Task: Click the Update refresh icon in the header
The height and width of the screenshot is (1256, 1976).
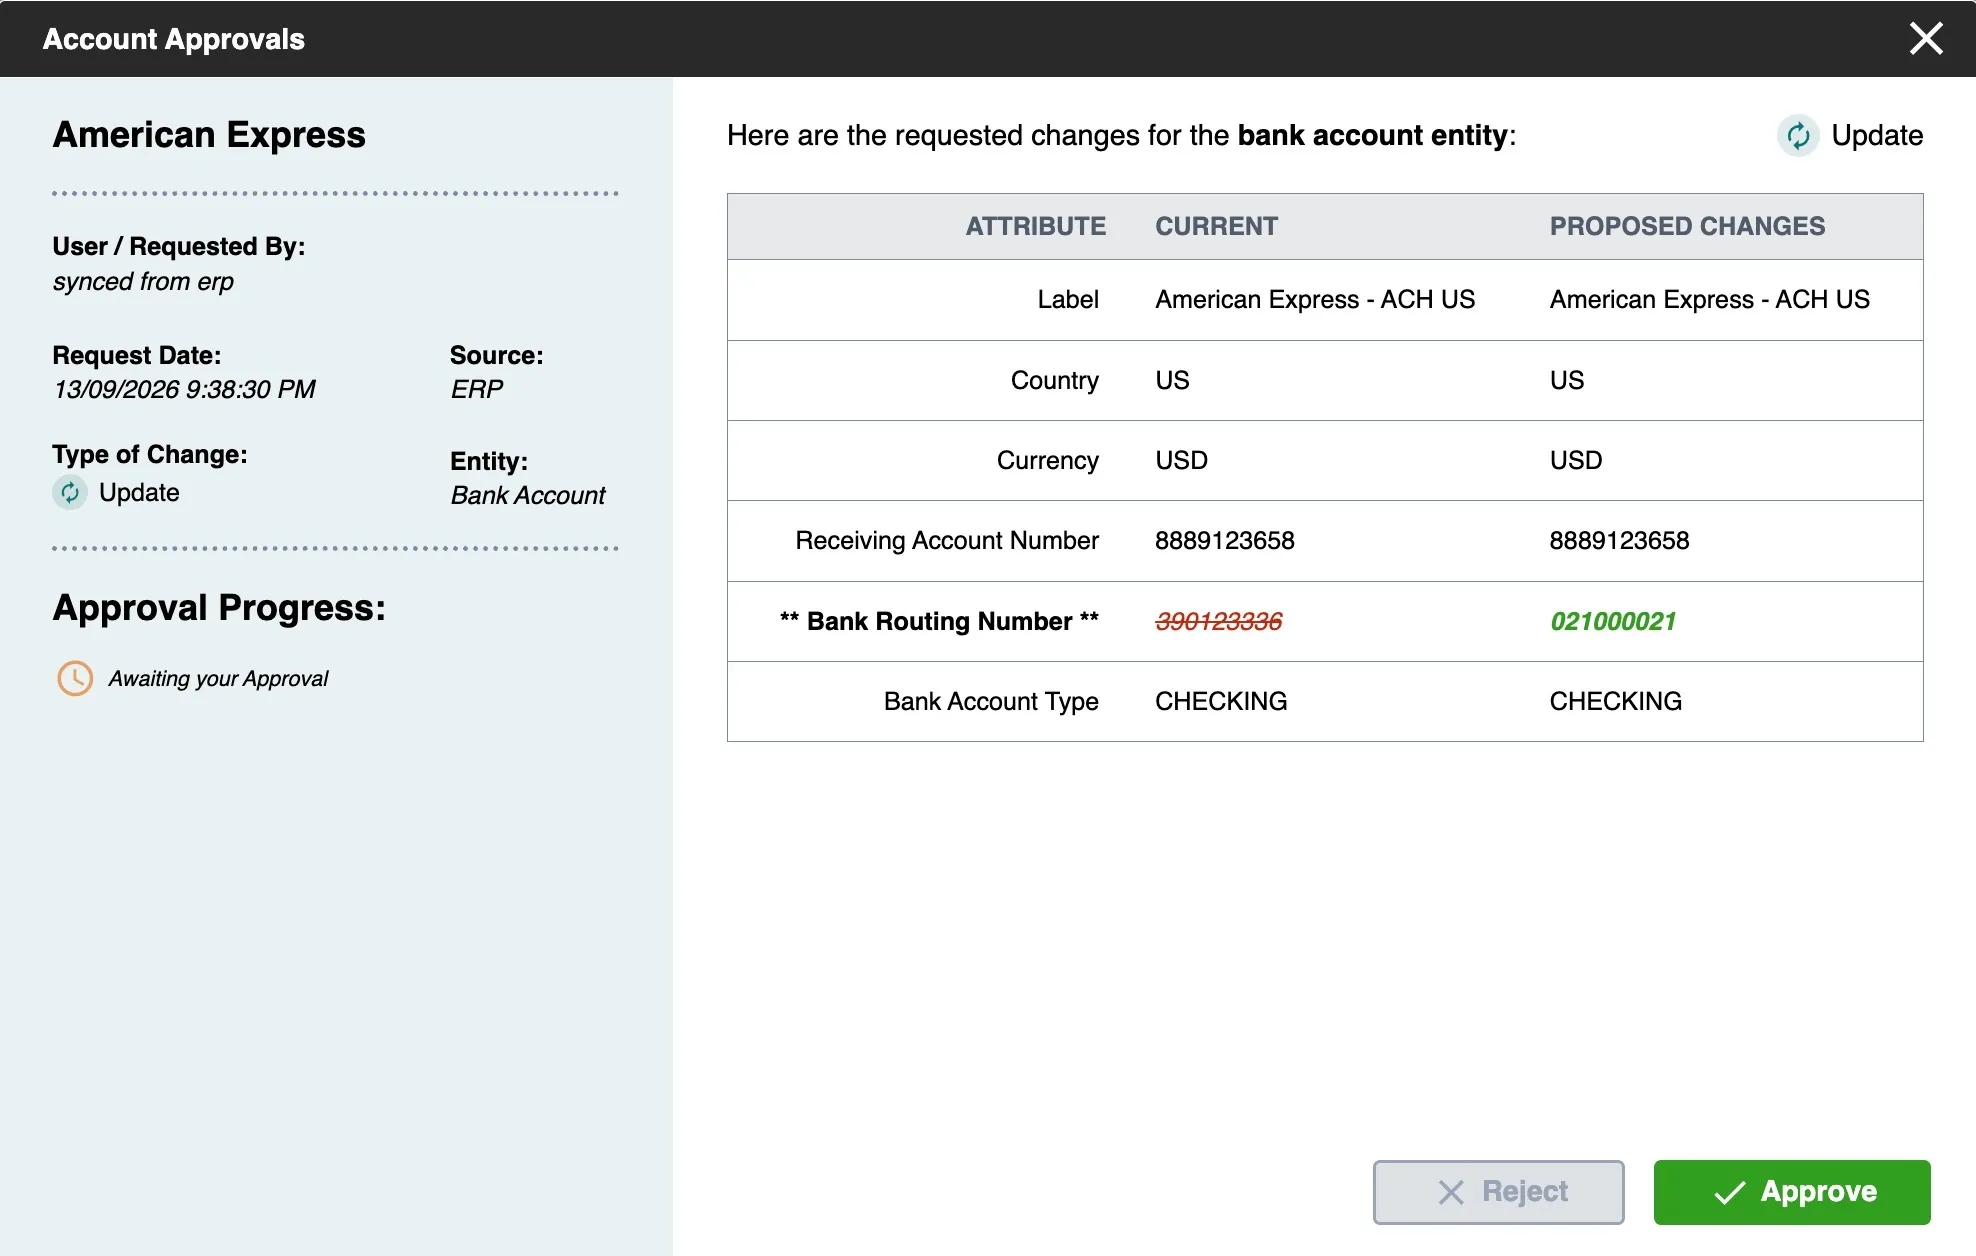Action: [1798, 135]
